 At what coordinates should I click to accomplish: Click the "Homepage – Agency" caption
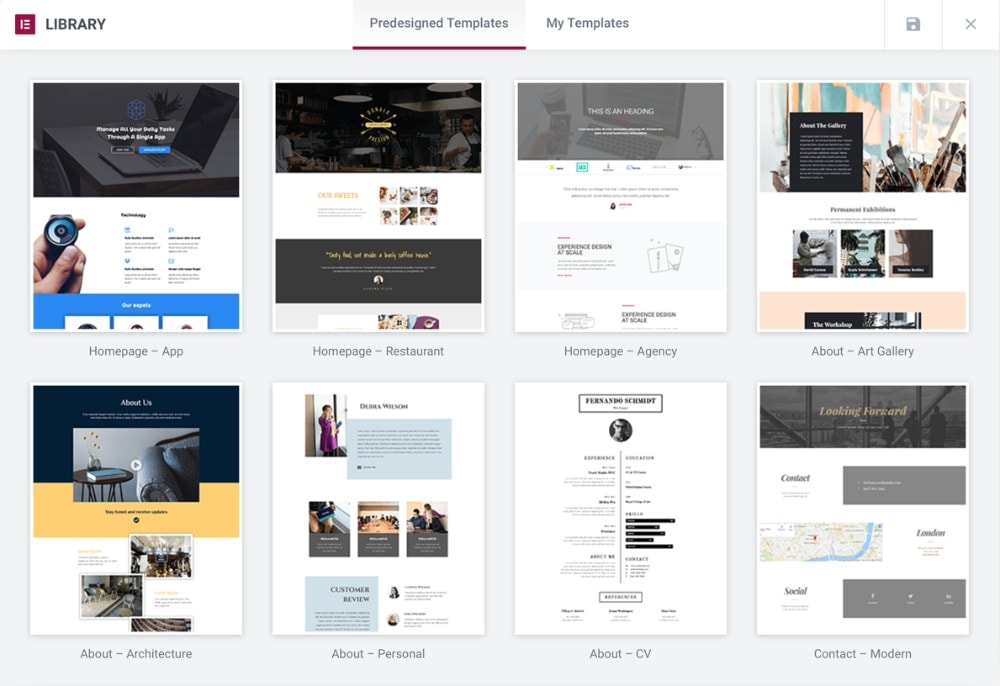[x=621, y=351]
